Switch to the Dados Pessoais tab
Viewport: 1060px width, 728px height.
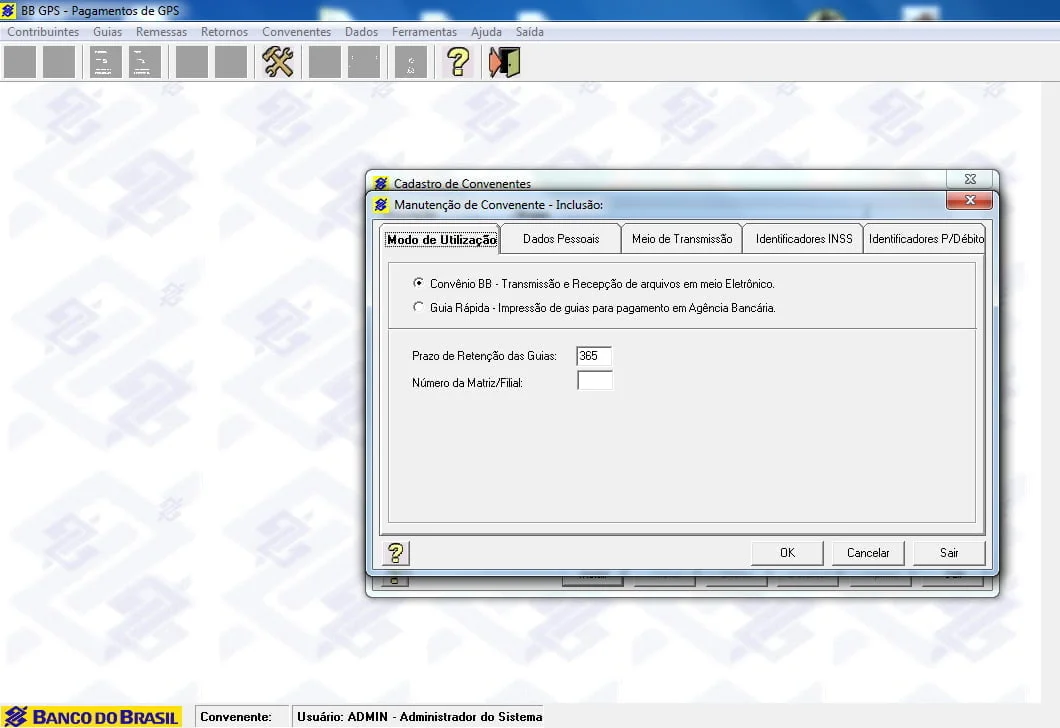[x=561, y=239]
